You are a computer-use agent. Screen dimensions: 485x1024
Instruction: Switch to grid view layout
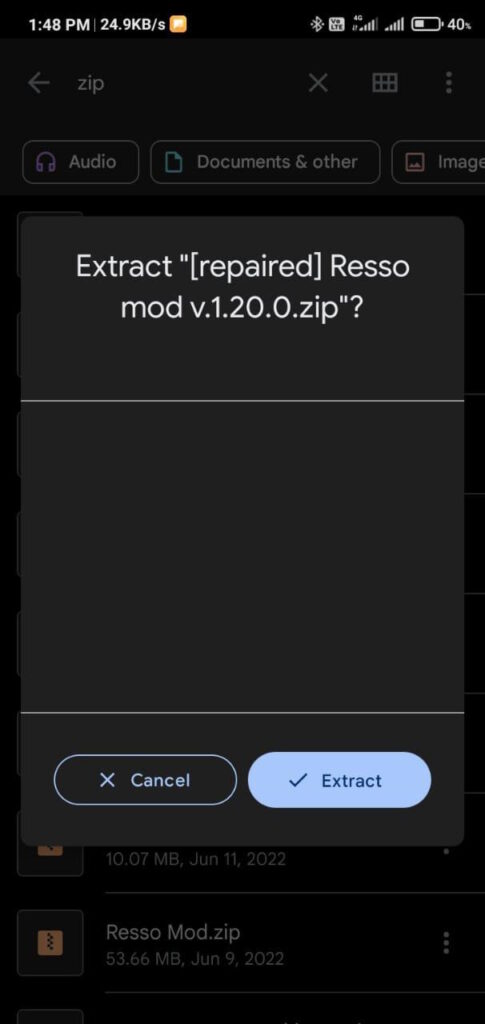pyautogui.click(x=384, y=83)
